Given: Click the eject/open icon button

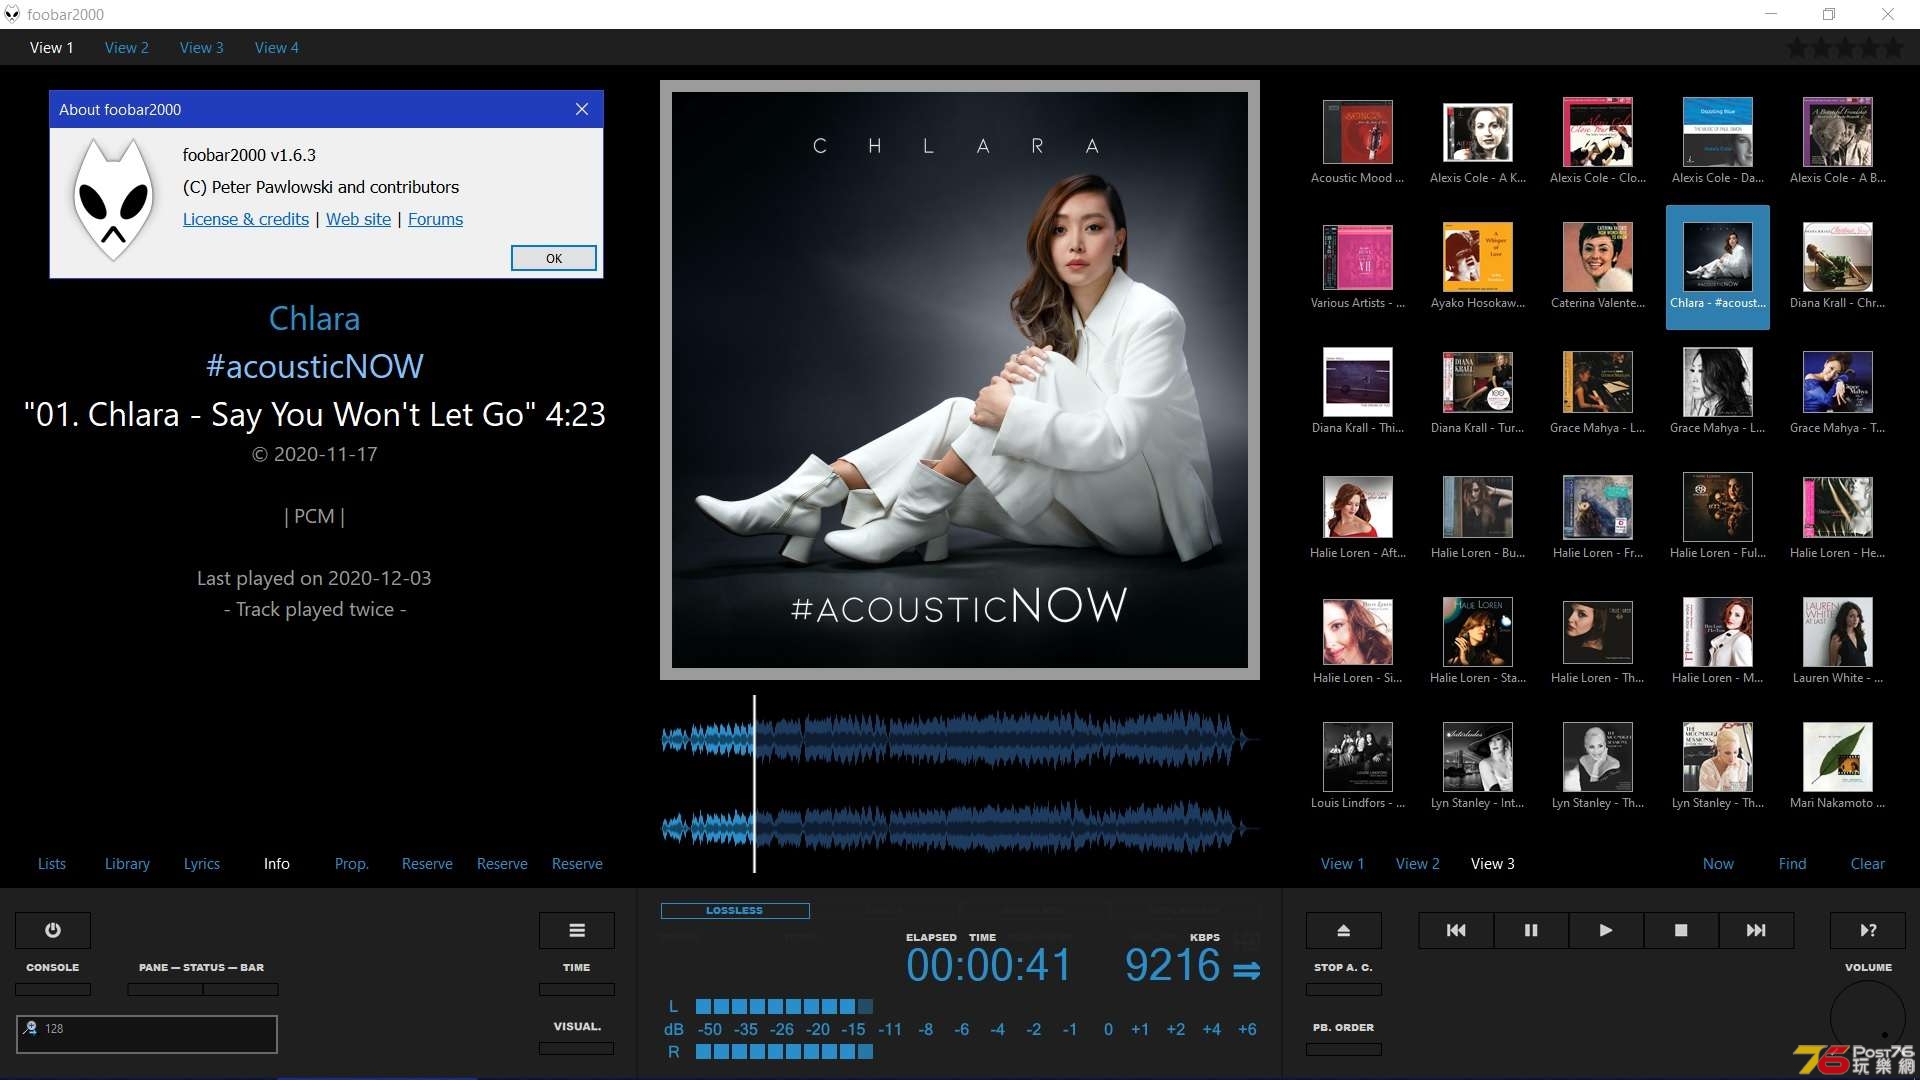Looking at the screenshot, I should tap(1344, 930).
